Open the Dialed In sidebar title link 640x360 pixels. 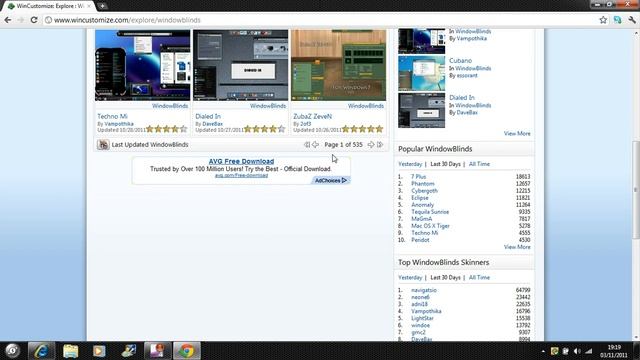tap(462, 98)
